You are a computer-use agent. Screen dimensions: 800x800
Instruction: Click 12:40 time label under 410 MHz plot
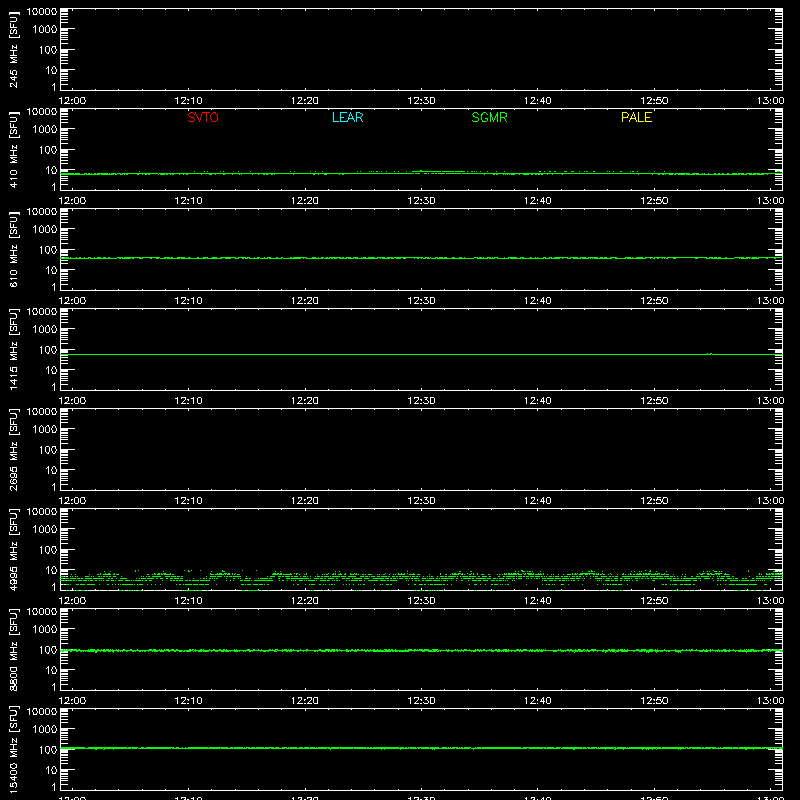coord(538,201)
